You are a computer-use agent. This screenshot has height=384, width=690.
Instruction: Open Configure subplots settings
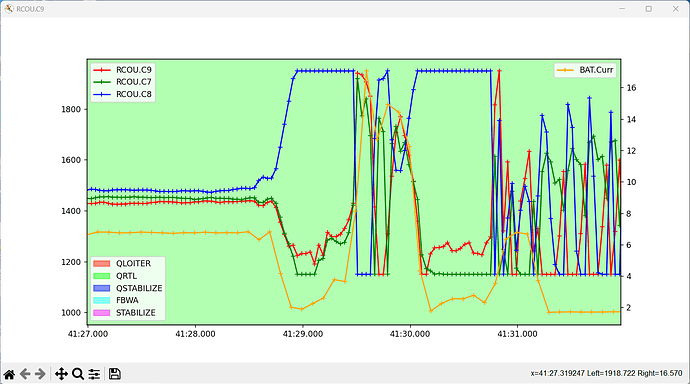click(94, 374)
